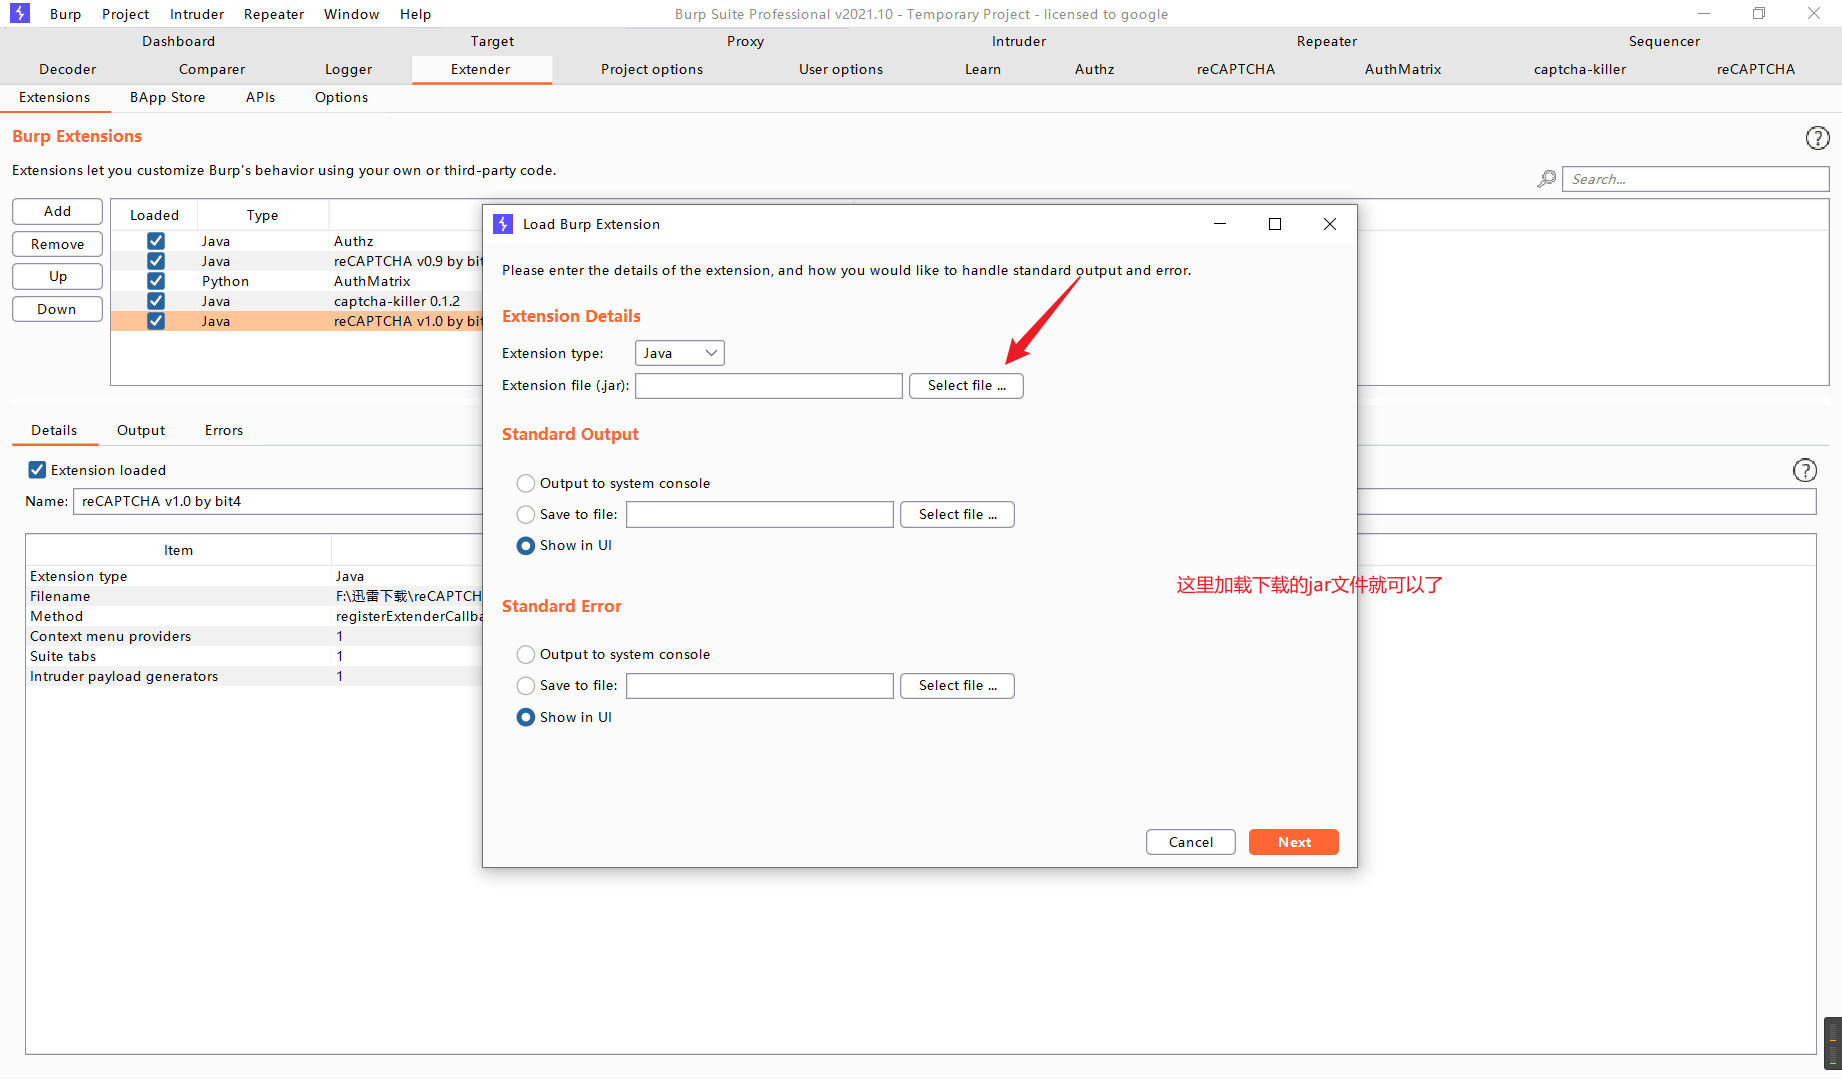Viewport: 1842px width, 1080px height.
Task: Open the AuthMatrix tab
Action: click(1404, 69)
